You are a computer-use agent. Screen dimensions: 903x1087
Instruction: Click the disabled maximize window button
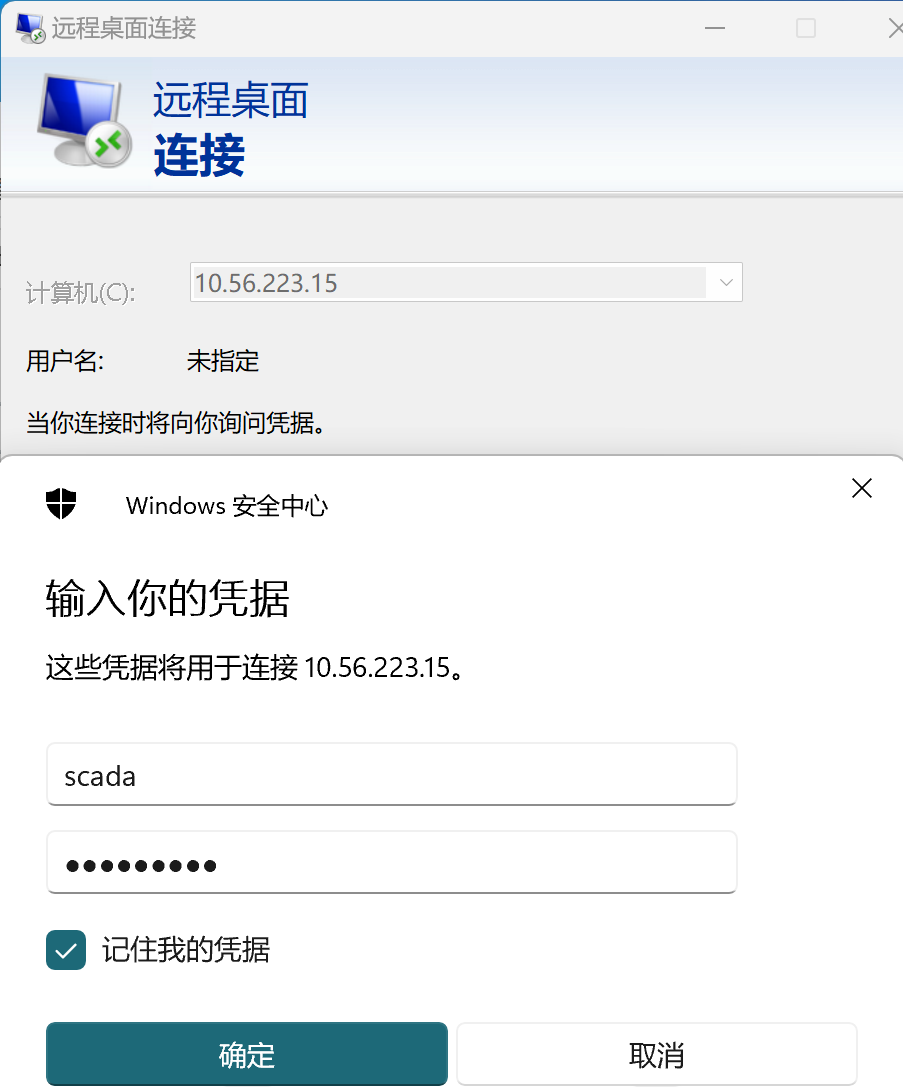[x=805, y=28]
